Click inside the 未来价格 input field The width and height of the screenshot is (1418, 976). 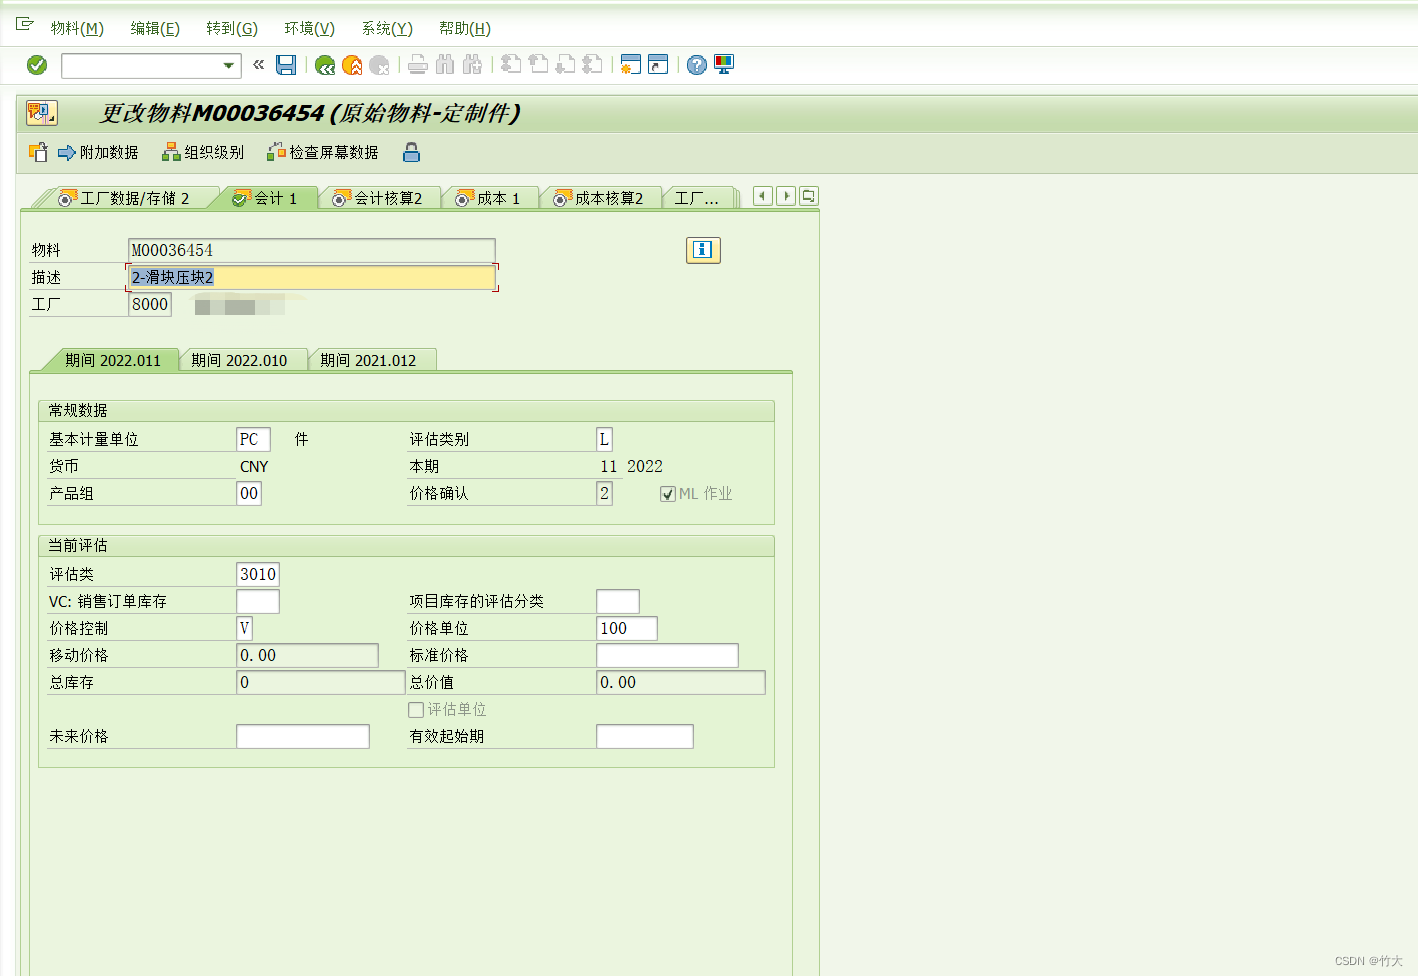coord(301,736)
